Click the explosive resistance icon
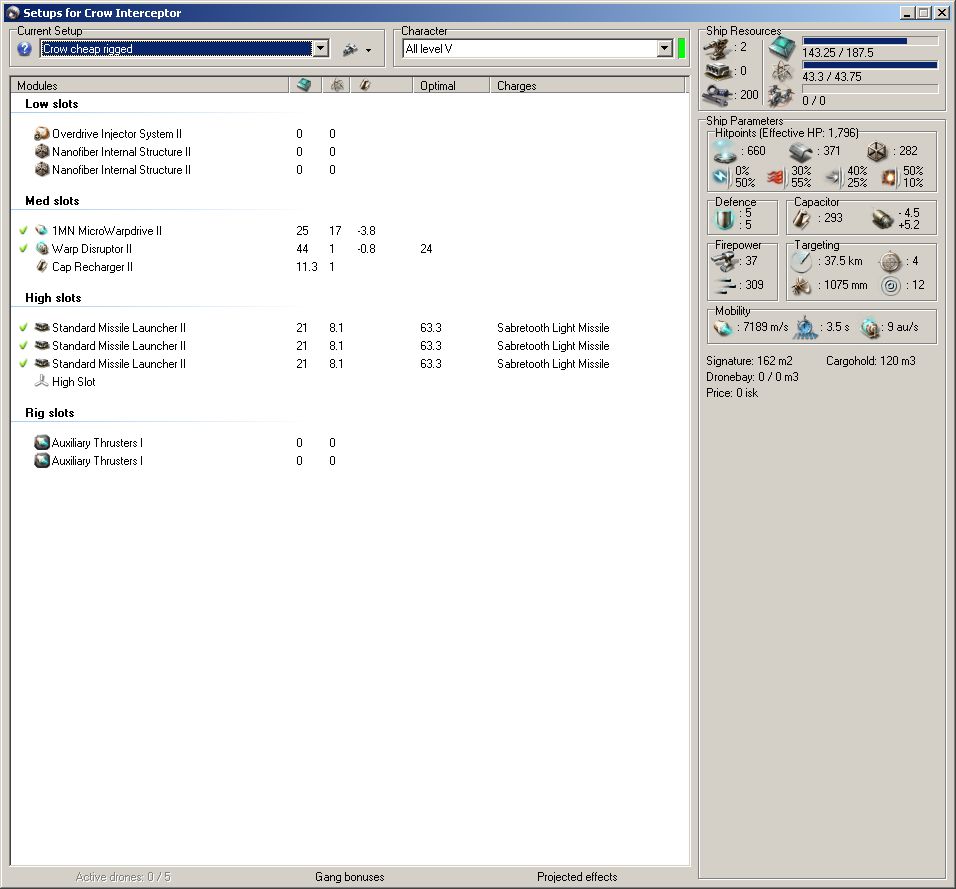The width and height of the screenshot is (956, 889). (889, 177)
